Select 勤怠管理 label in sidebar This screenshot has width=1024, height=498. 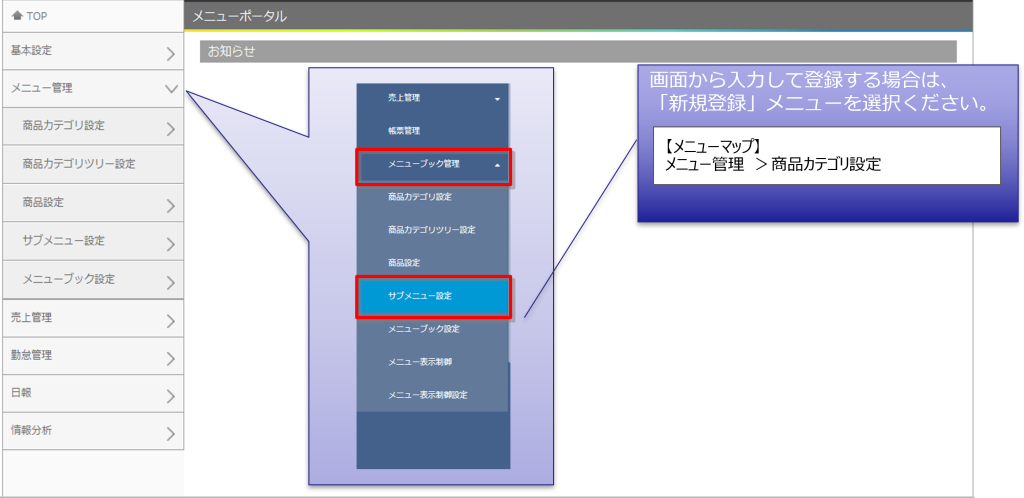(31, 356)
